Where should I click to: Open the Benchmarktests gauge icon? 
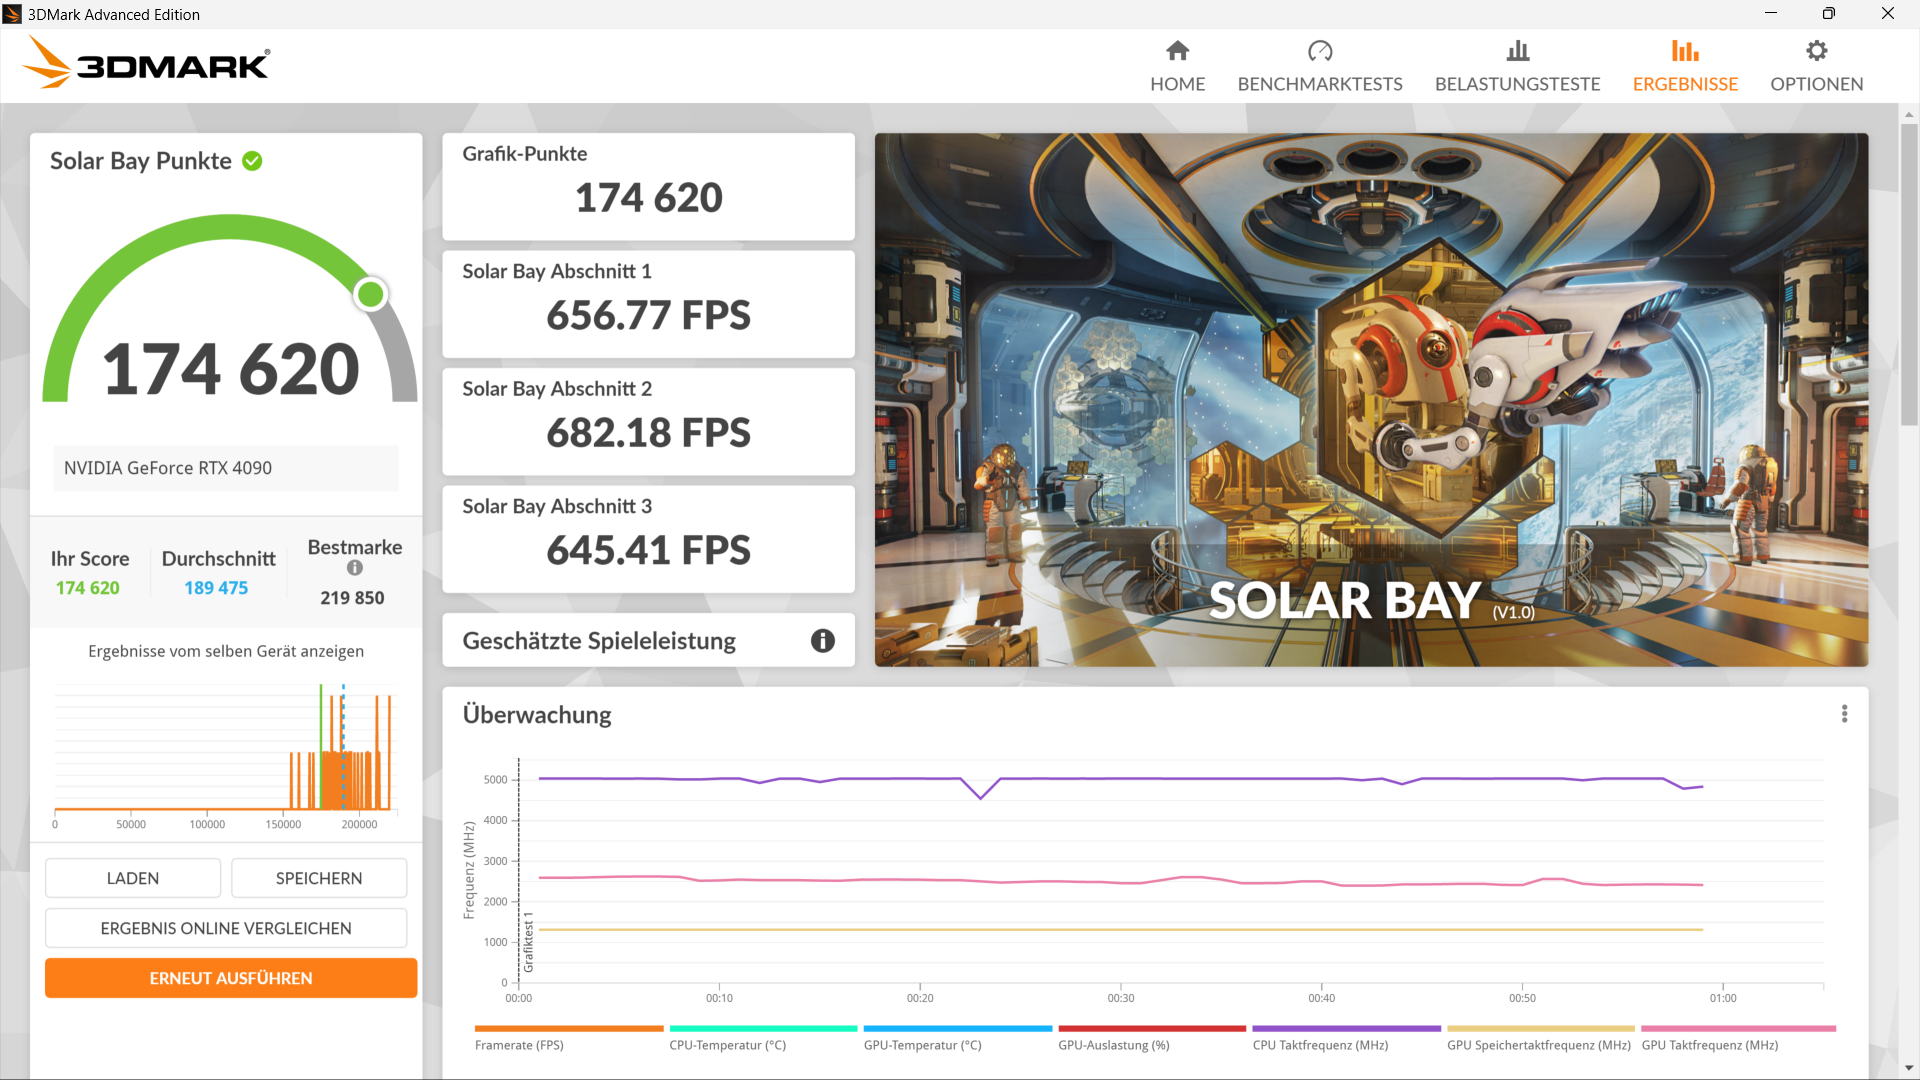click(x=1319, y=51)
